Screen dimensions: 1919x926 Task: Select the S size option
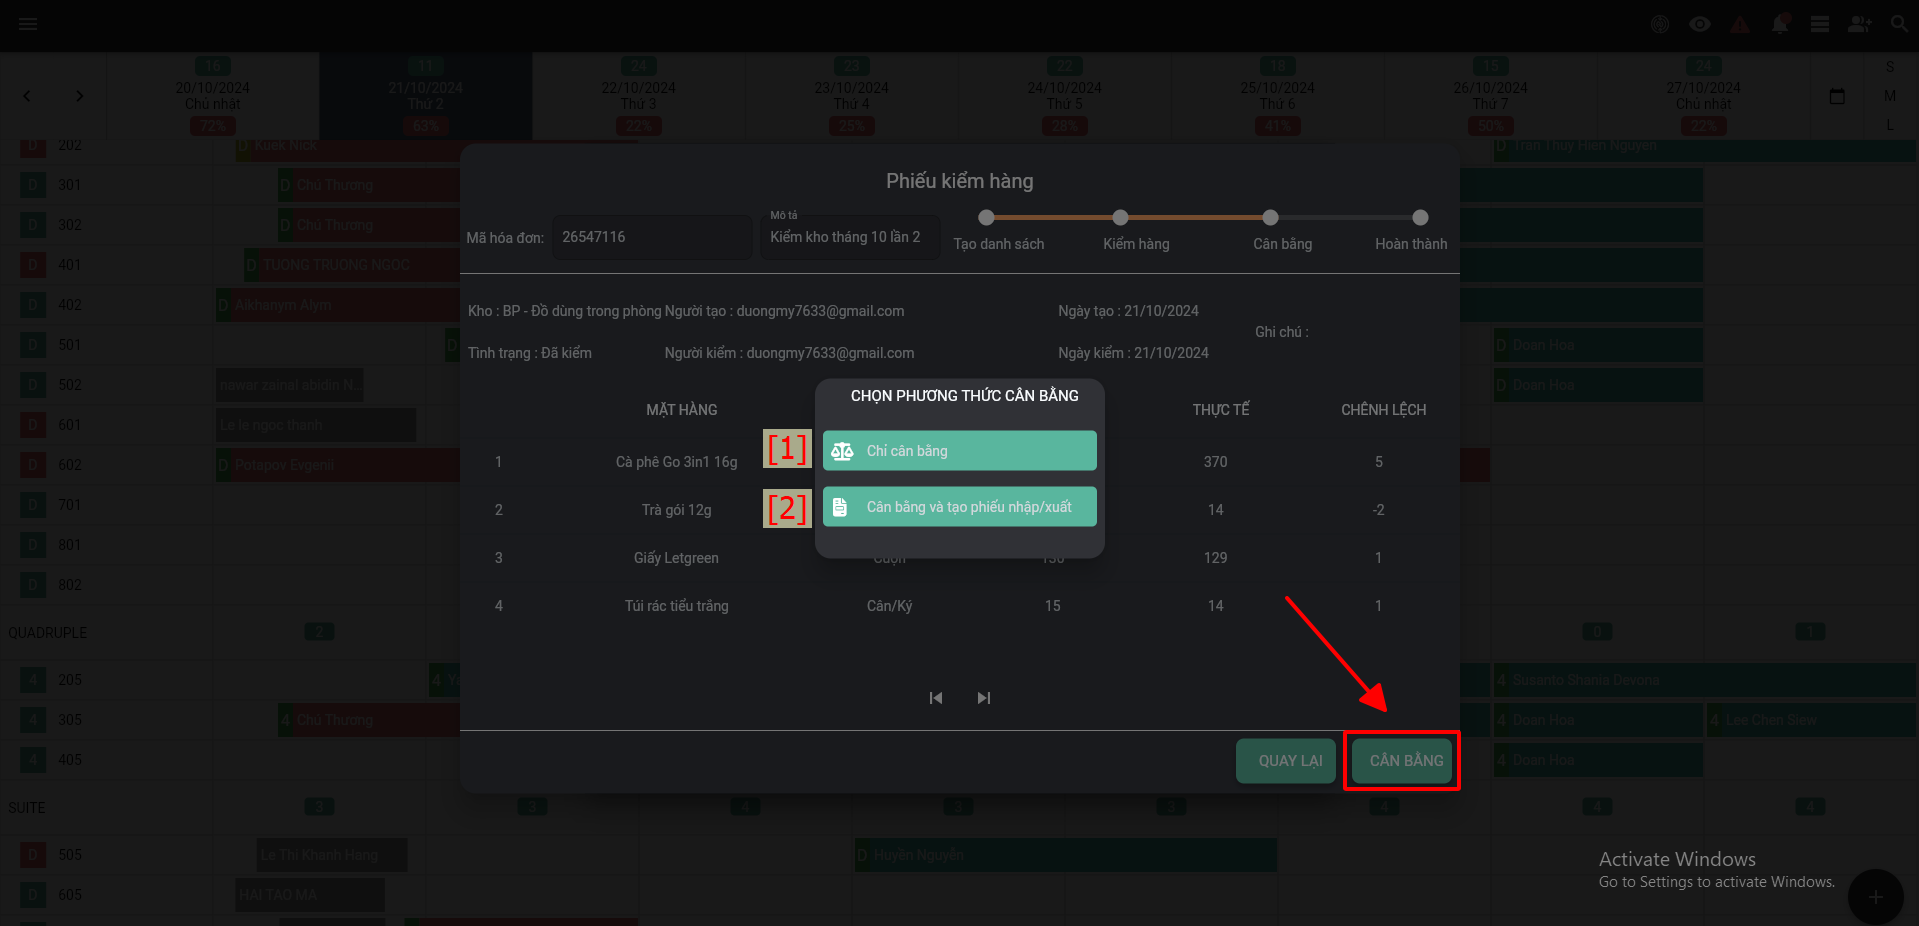click(1890, 67)
